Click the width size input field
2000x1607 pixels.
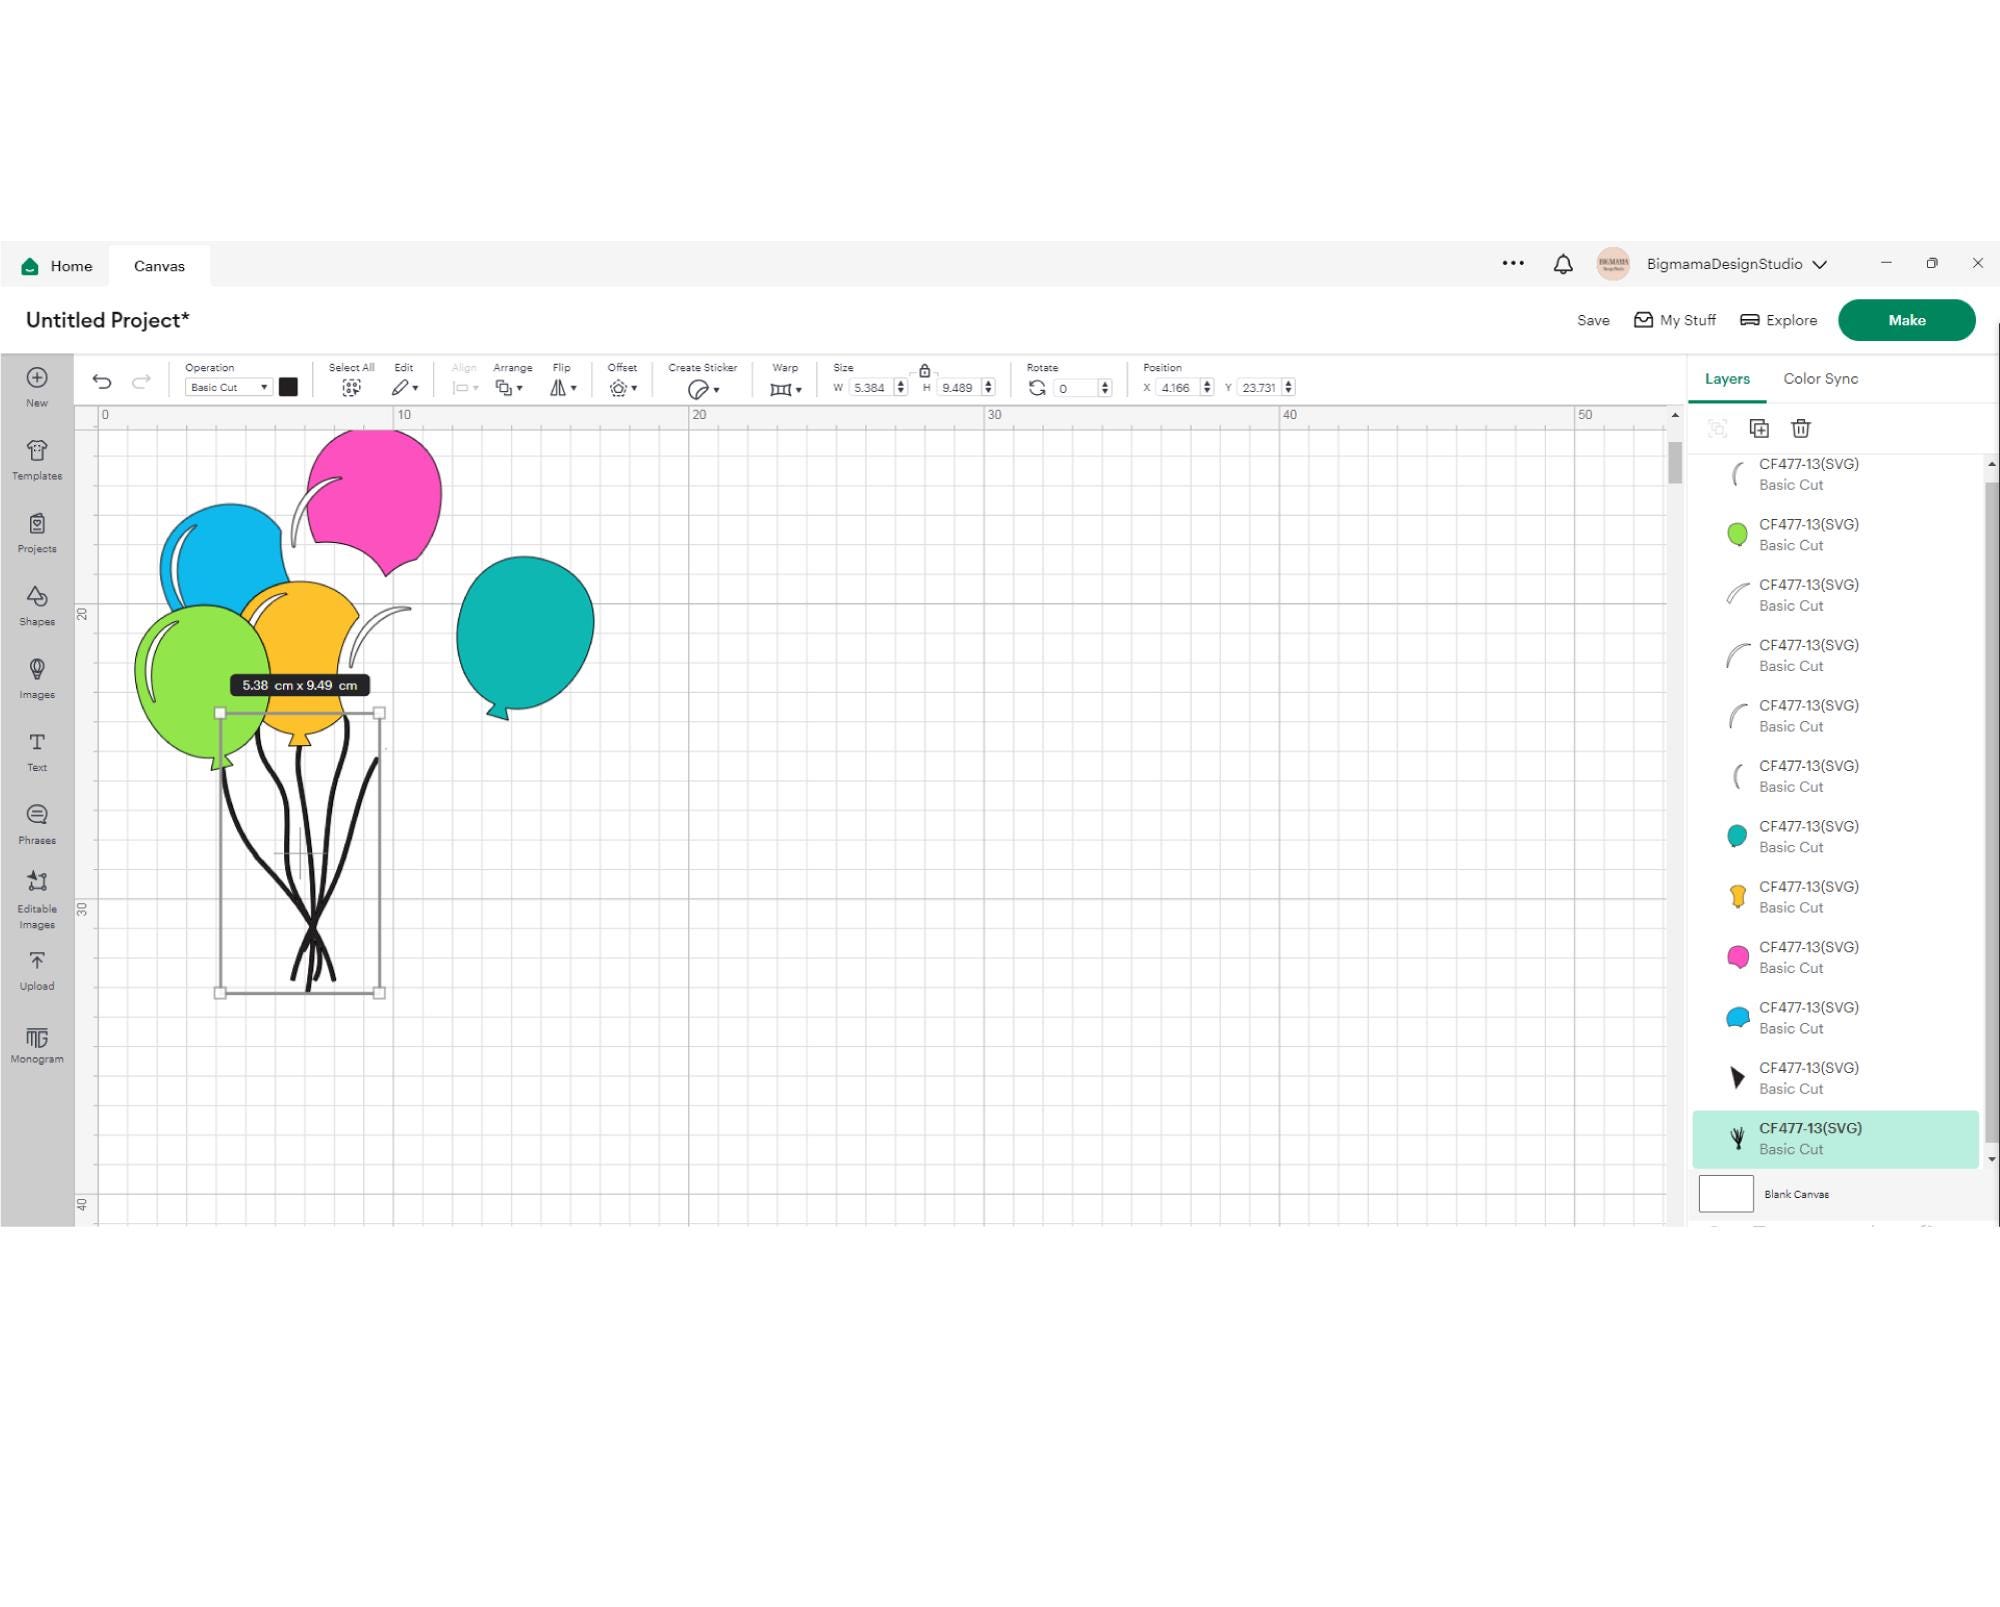[x=870, y=387]
